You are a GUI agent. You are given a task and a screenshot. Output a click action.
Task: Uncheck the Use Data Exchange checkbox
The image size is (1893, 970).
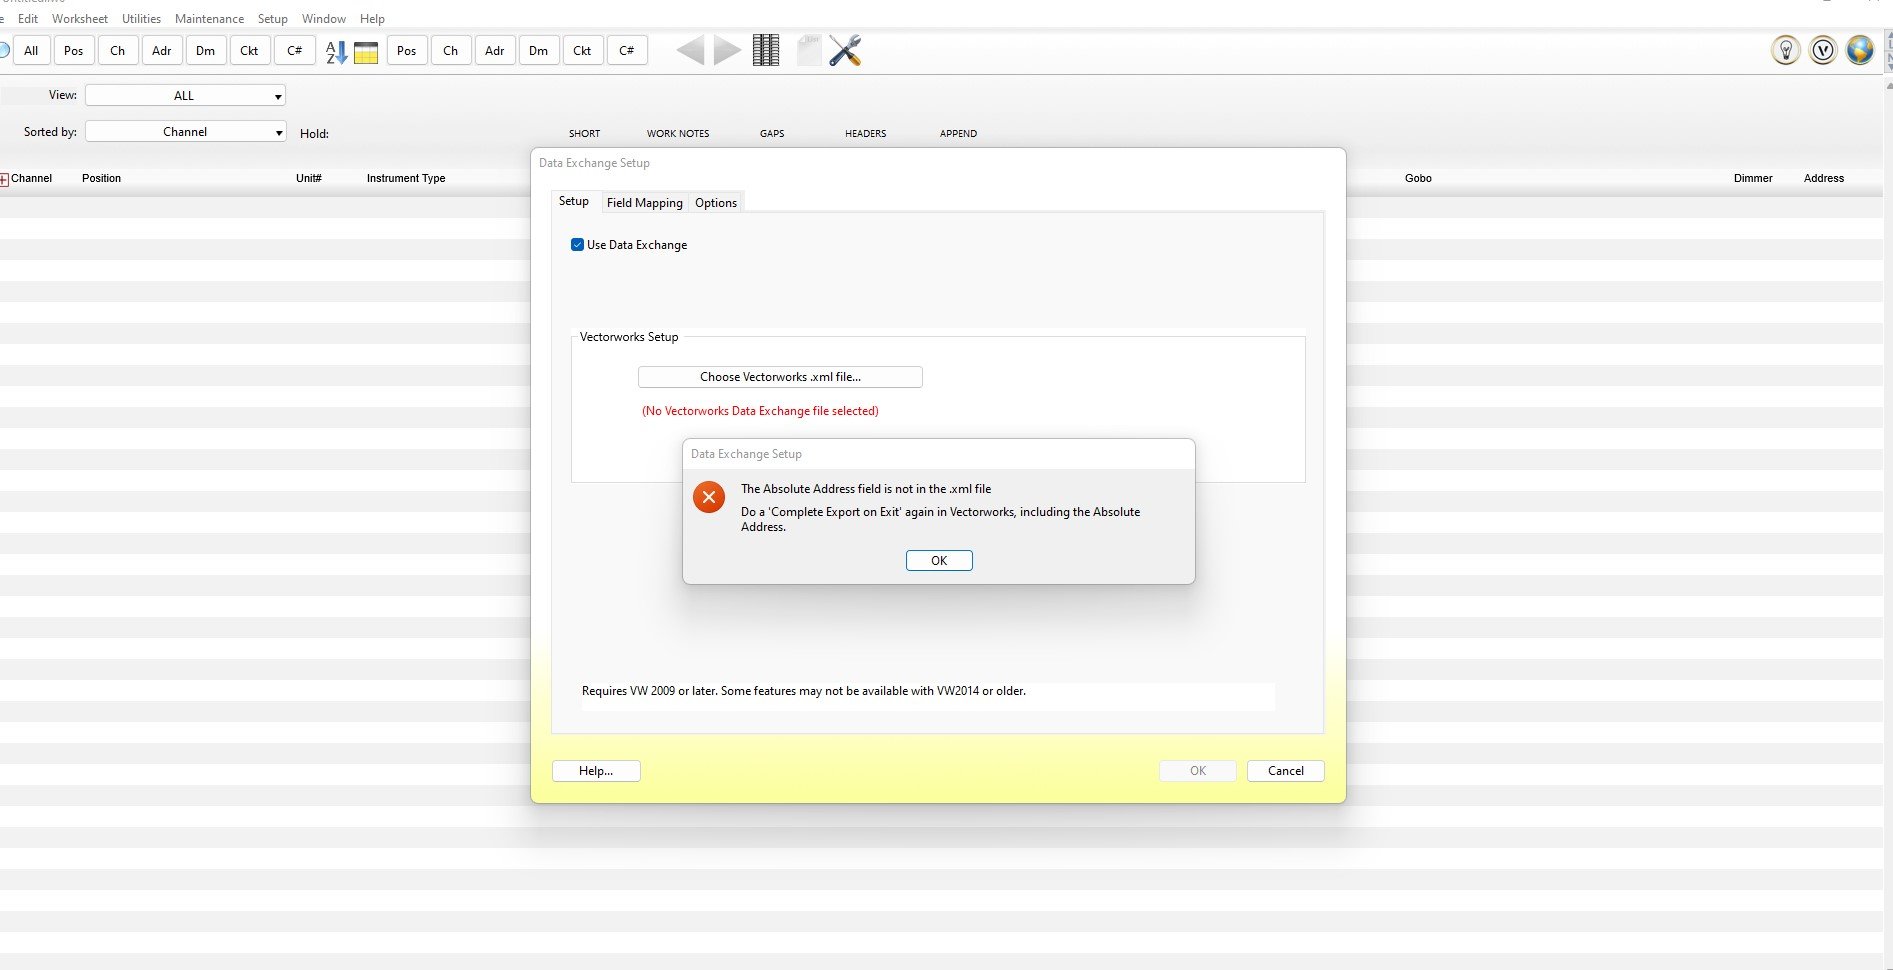(x=577, y=245)
